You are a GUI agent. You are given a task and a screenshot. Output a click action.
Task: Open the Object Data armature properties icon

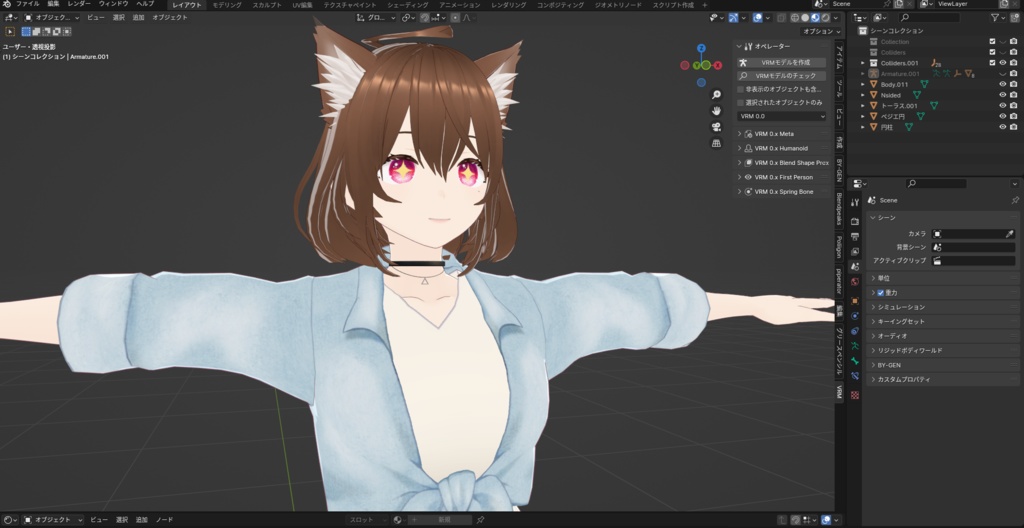pyautogui.click(x=855, y=346)
